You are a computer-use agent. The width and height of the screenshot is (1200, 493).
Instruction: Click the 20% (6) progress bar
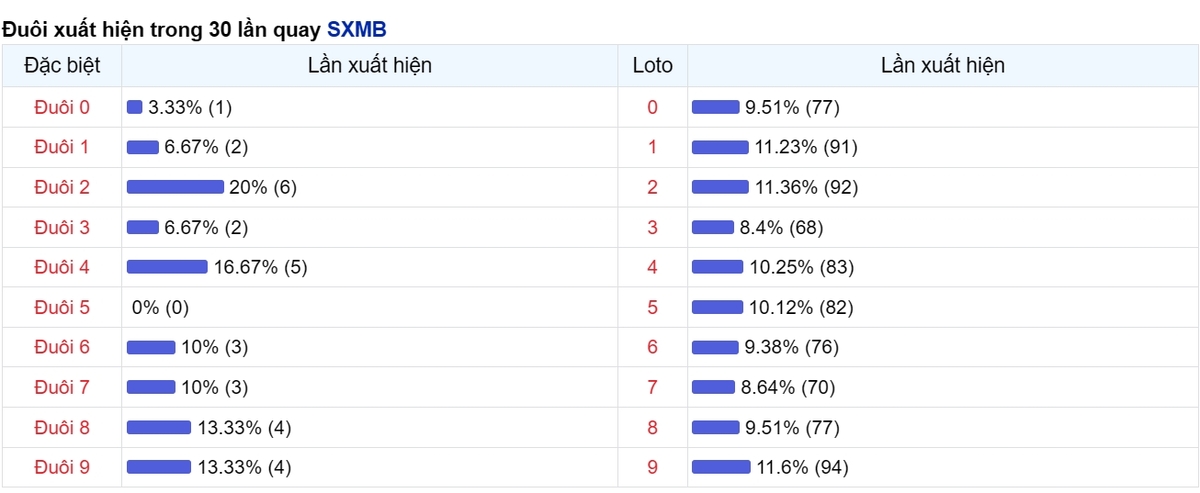pos(175,187)
